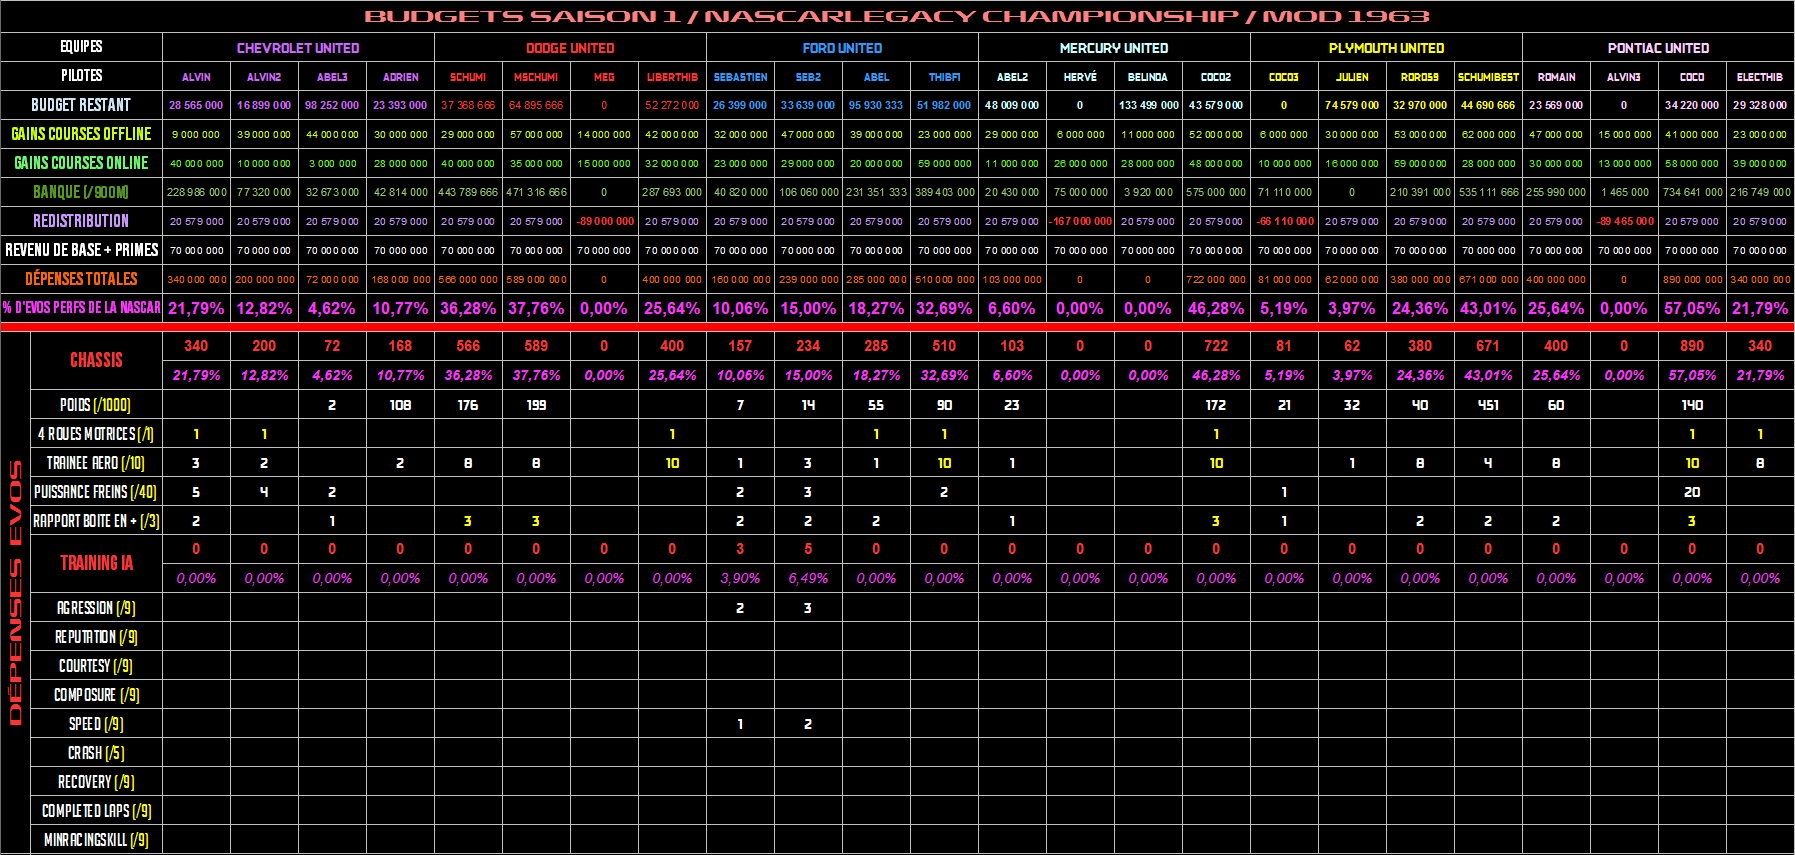
Task: Select the Redistribution row label
Action: click(81, 221)
